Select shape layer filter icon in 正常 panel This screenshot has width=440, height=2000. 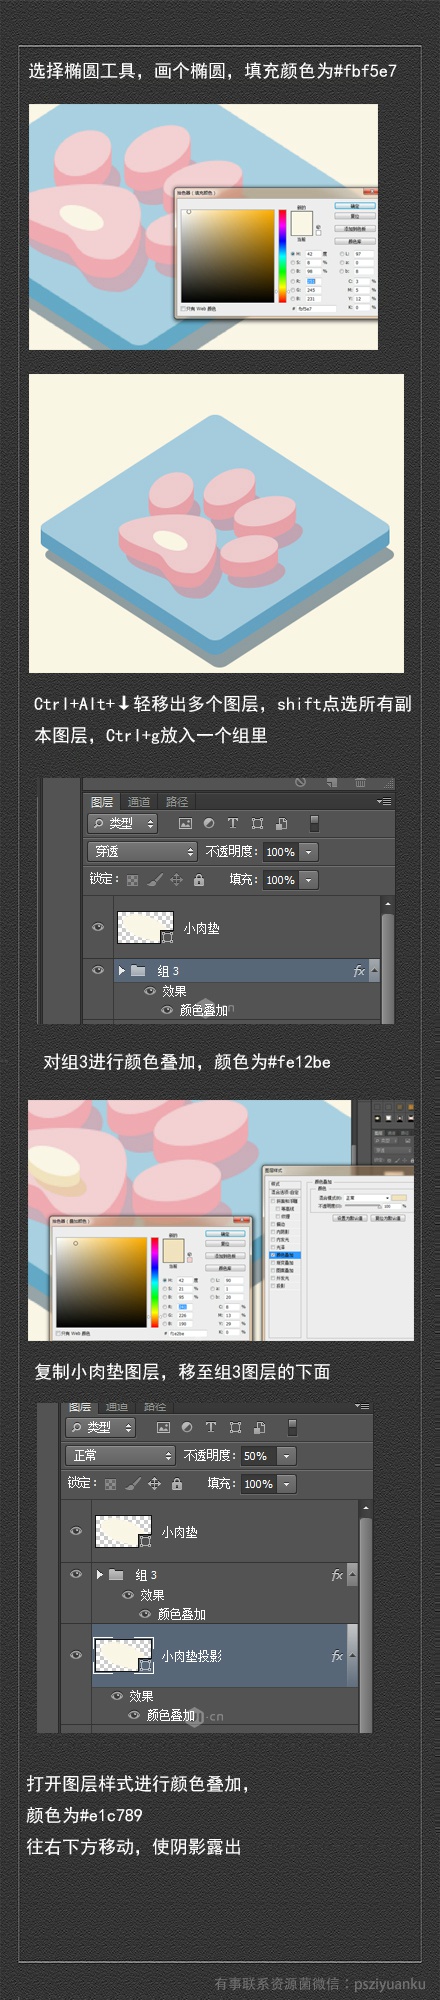coord(235,1428)
